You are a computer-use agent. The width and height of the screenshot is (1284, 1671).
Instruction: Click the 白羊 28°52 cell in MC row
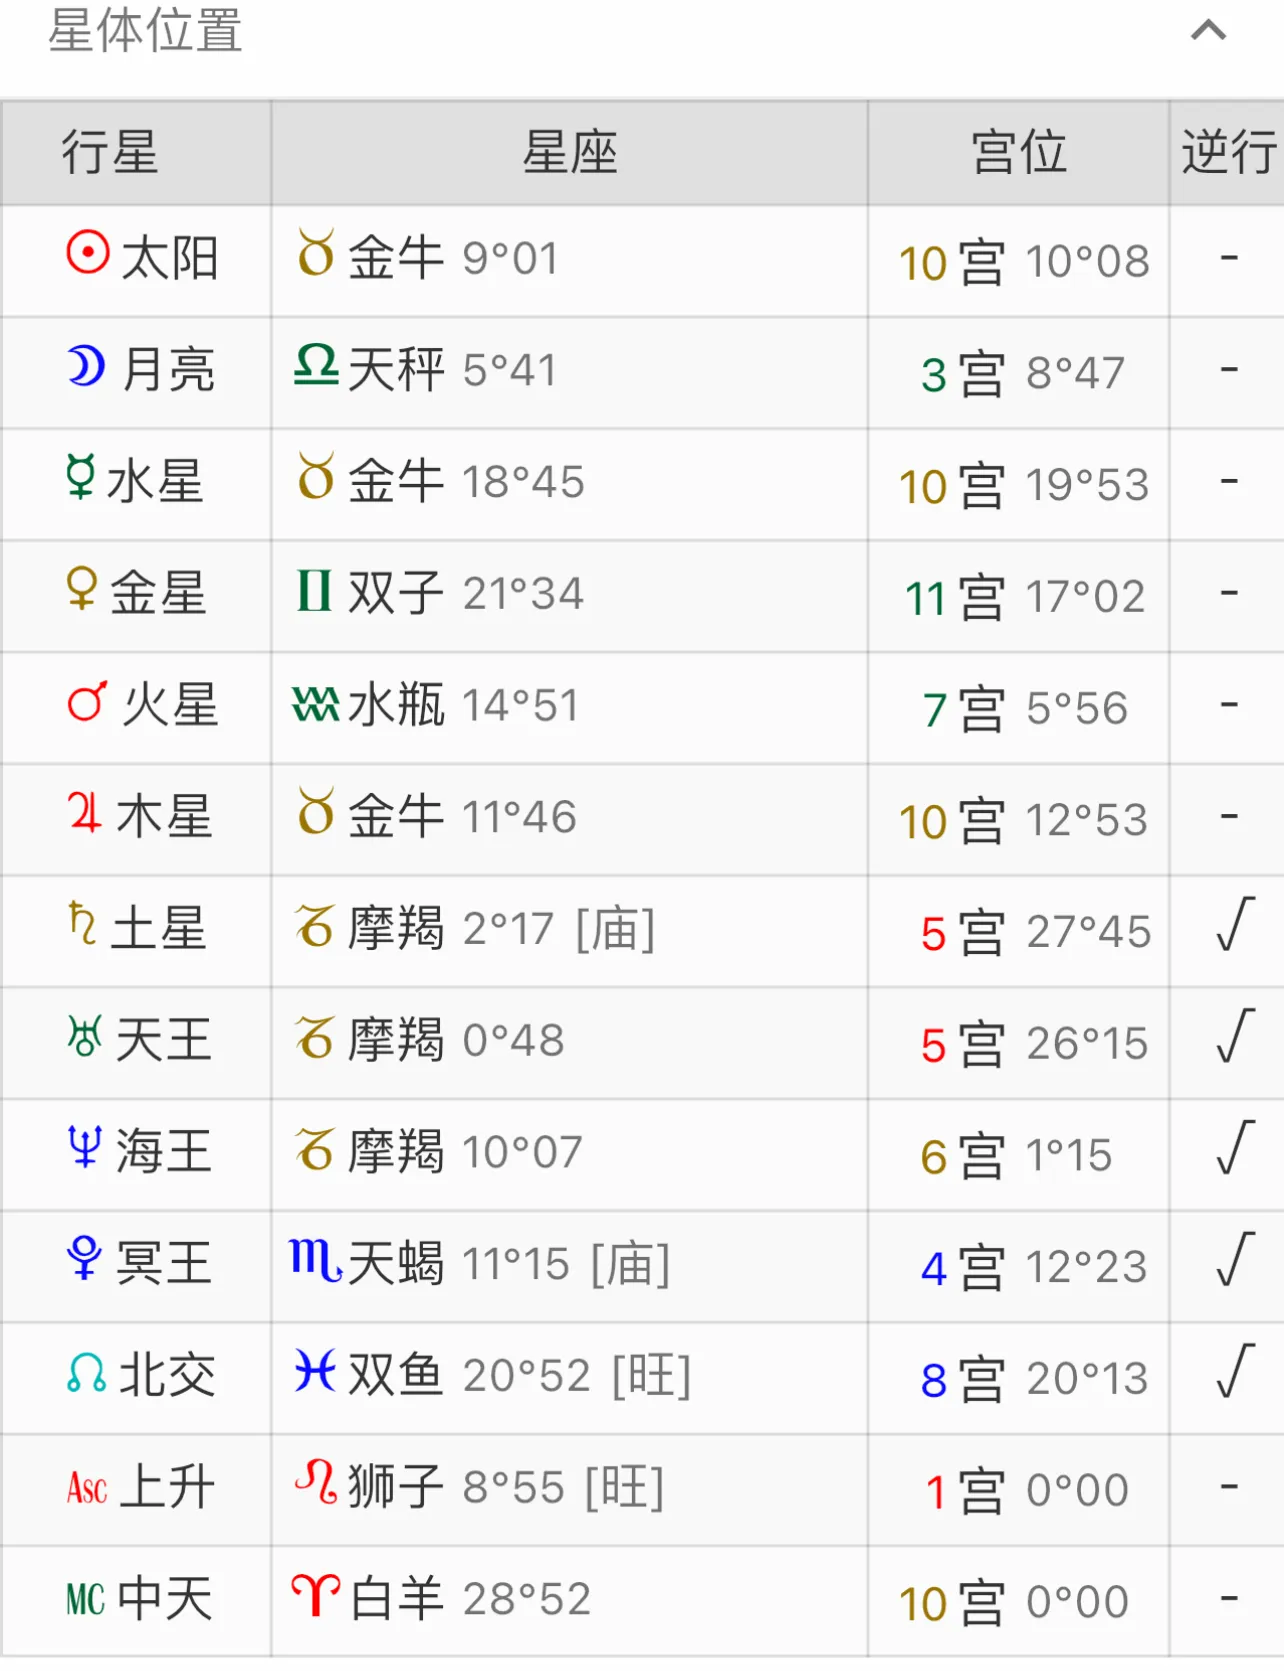coord(470,1598)
